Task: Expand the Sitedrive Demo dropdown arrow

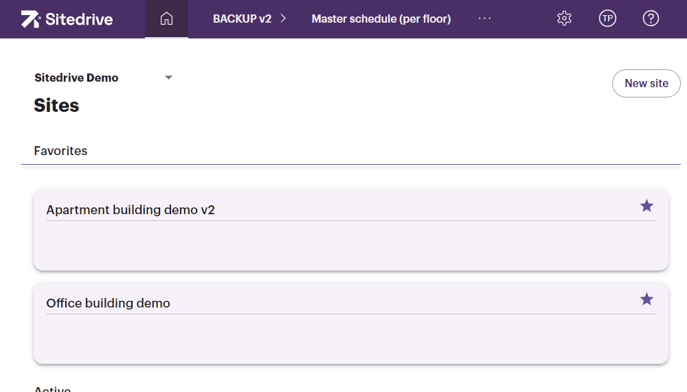Action: [x=168, y=78]
